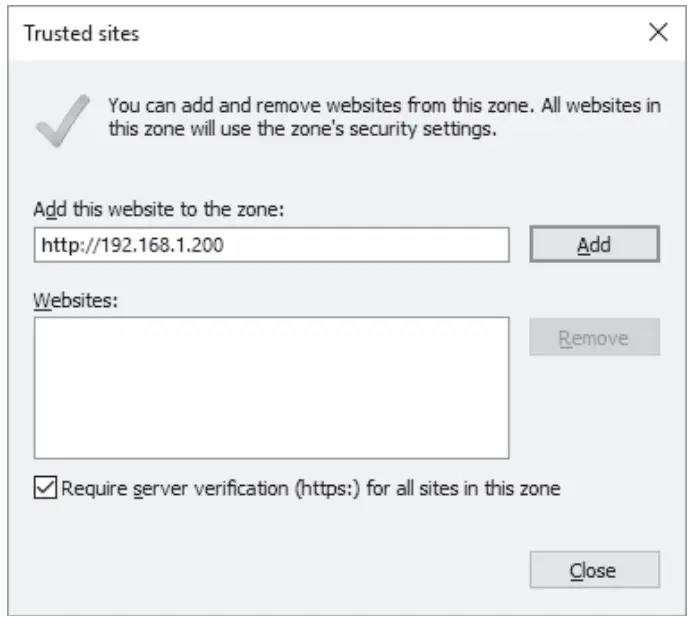695x618 pixels.
Task: Click the Close button at the bottom
Action: tap(594, 570)
